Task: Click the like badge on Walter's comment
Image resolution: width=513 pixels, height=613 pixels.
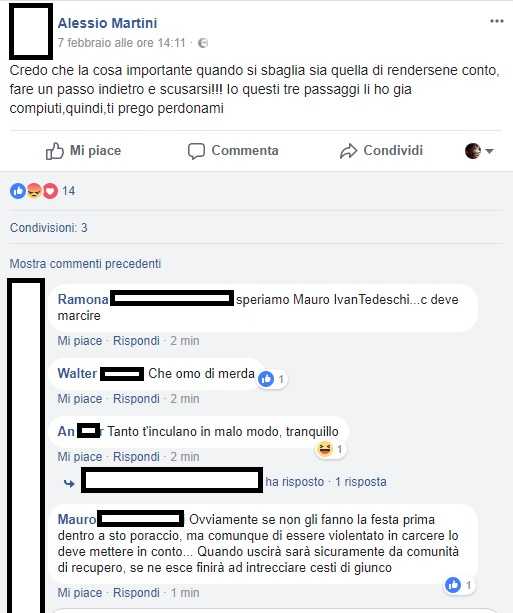Action: [266, 379]
